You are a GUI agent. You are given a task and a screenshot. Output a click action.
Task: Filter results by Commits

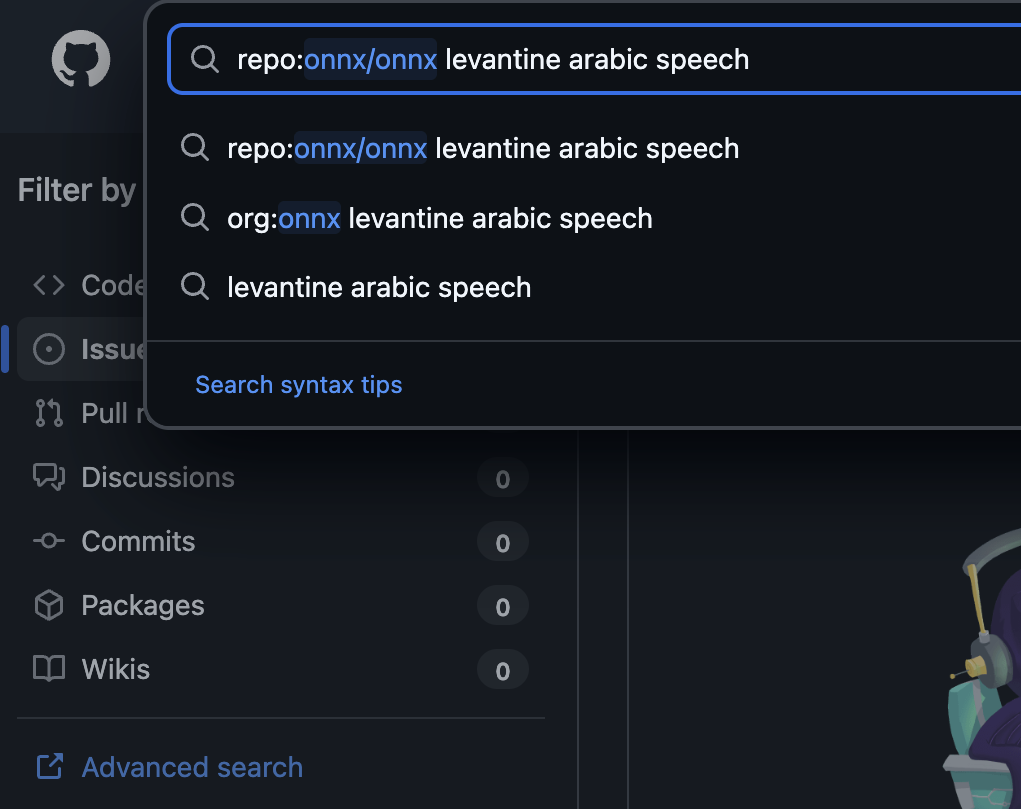tap(138, 541)
